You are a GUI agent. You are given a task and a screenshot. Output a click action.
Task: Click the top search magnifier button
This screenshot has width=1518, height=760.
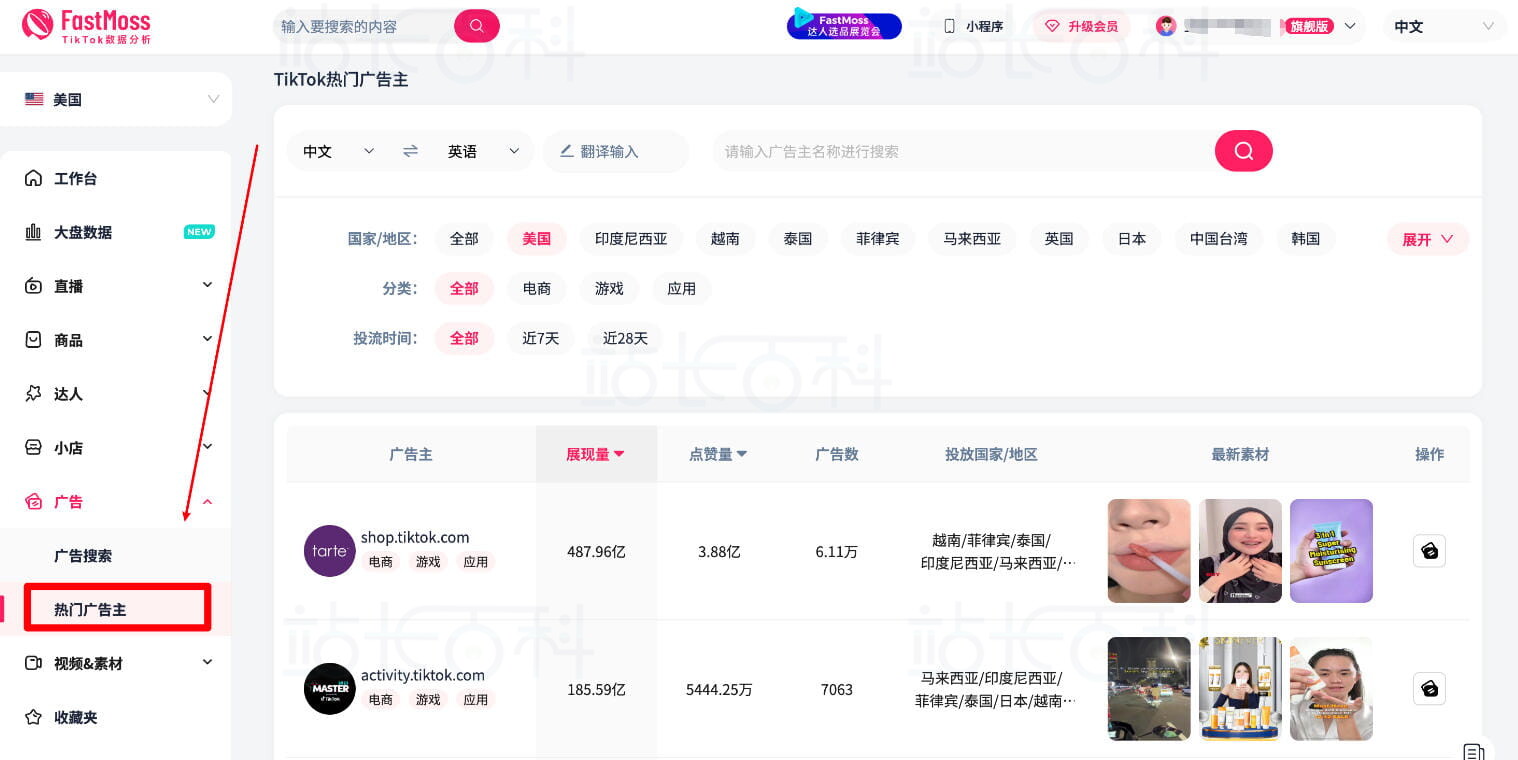pos(476,26)
